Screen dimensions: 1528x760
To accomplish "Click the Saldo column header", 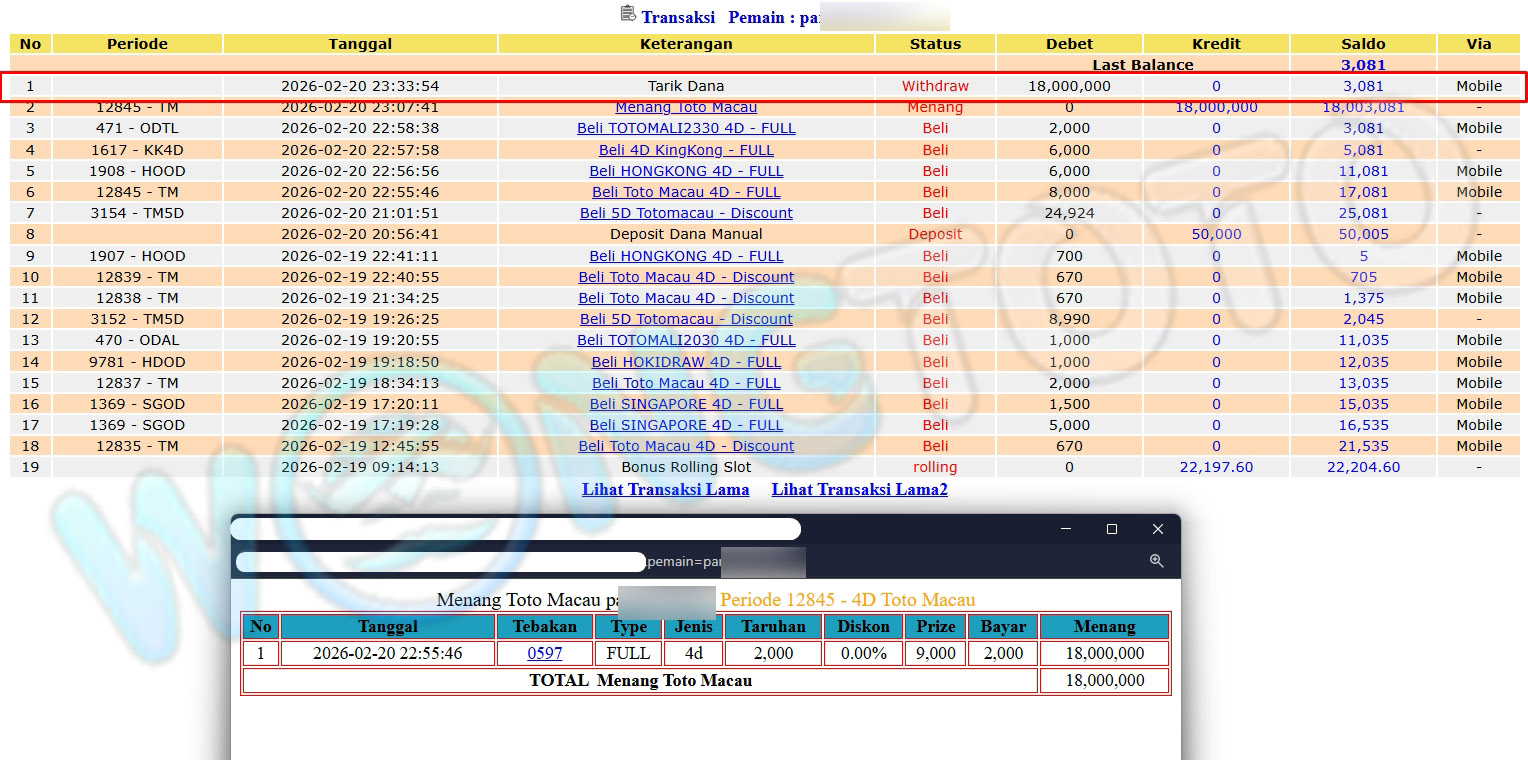I will coord(1363,44).
